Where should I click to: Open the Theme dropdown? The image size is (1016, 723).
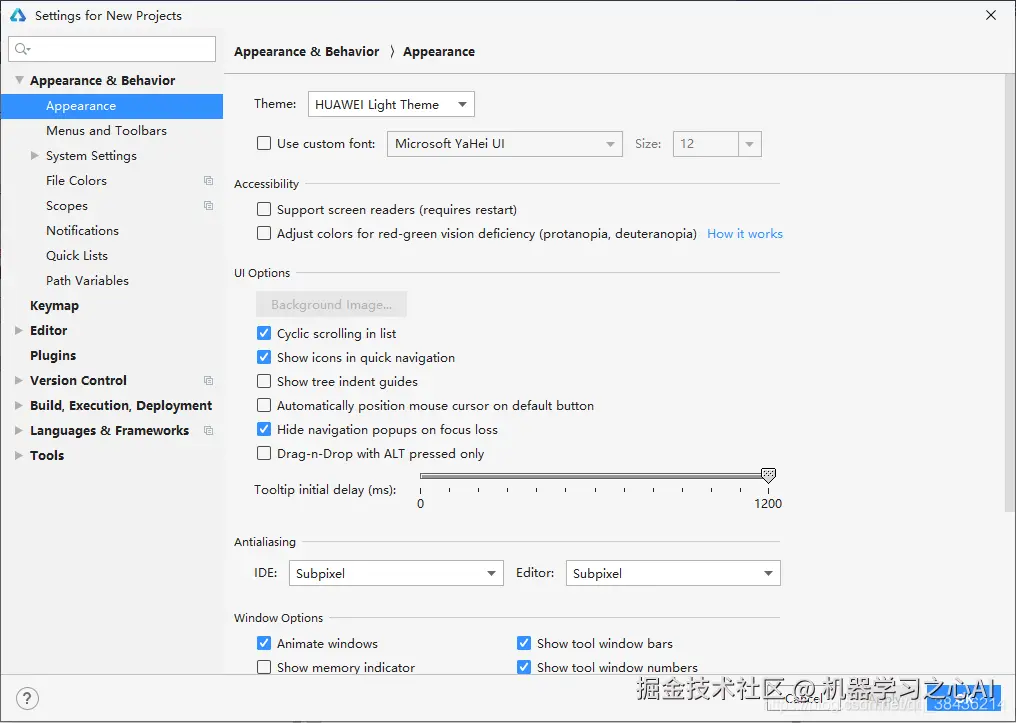391,104
